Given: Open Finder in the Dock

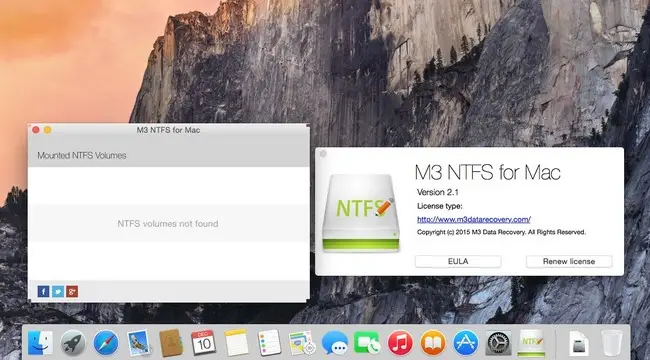Looking at the screenshot, I should click(x=40, y=343).
